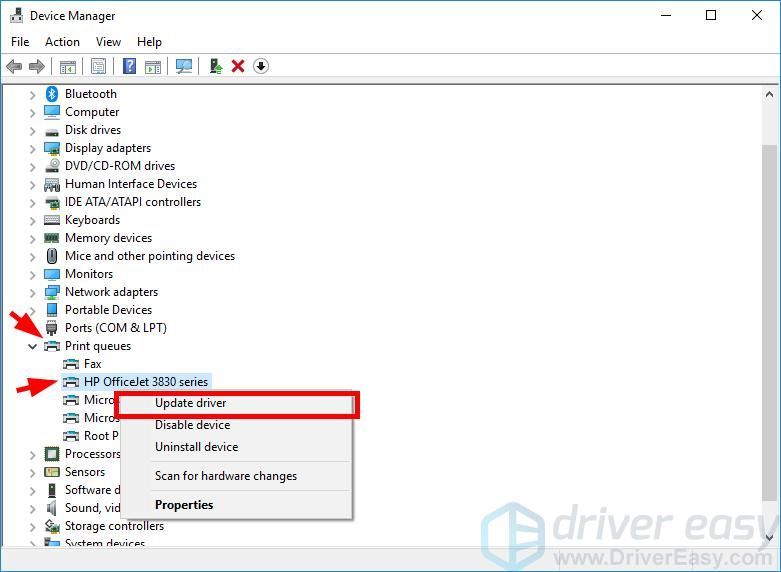781x572 pixels.
Task: Click the Processors icon
Action: (x=52, y=454)
